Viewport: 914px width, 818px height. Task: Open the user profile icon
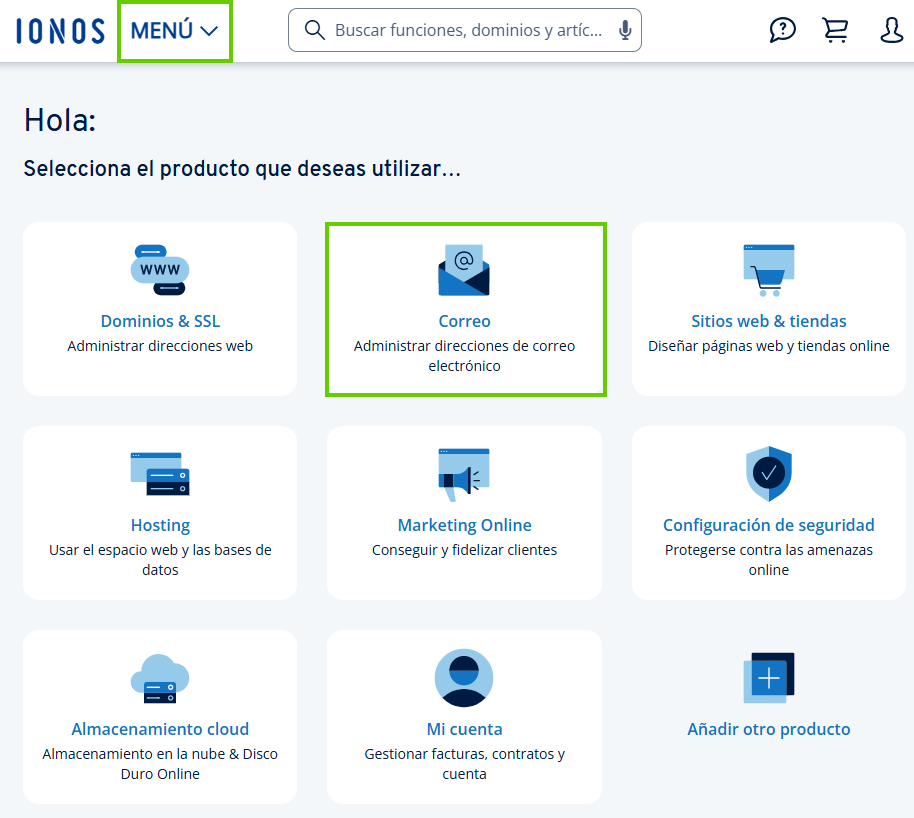pos(891,30)
